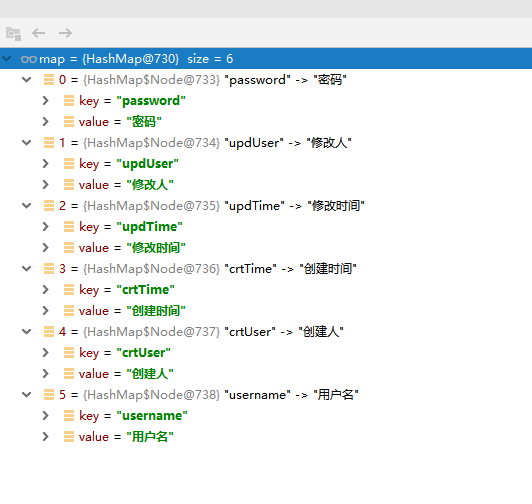Click the forward arrow in toolbar
Screen dimensions: 532x504
(x=65, y=33)
